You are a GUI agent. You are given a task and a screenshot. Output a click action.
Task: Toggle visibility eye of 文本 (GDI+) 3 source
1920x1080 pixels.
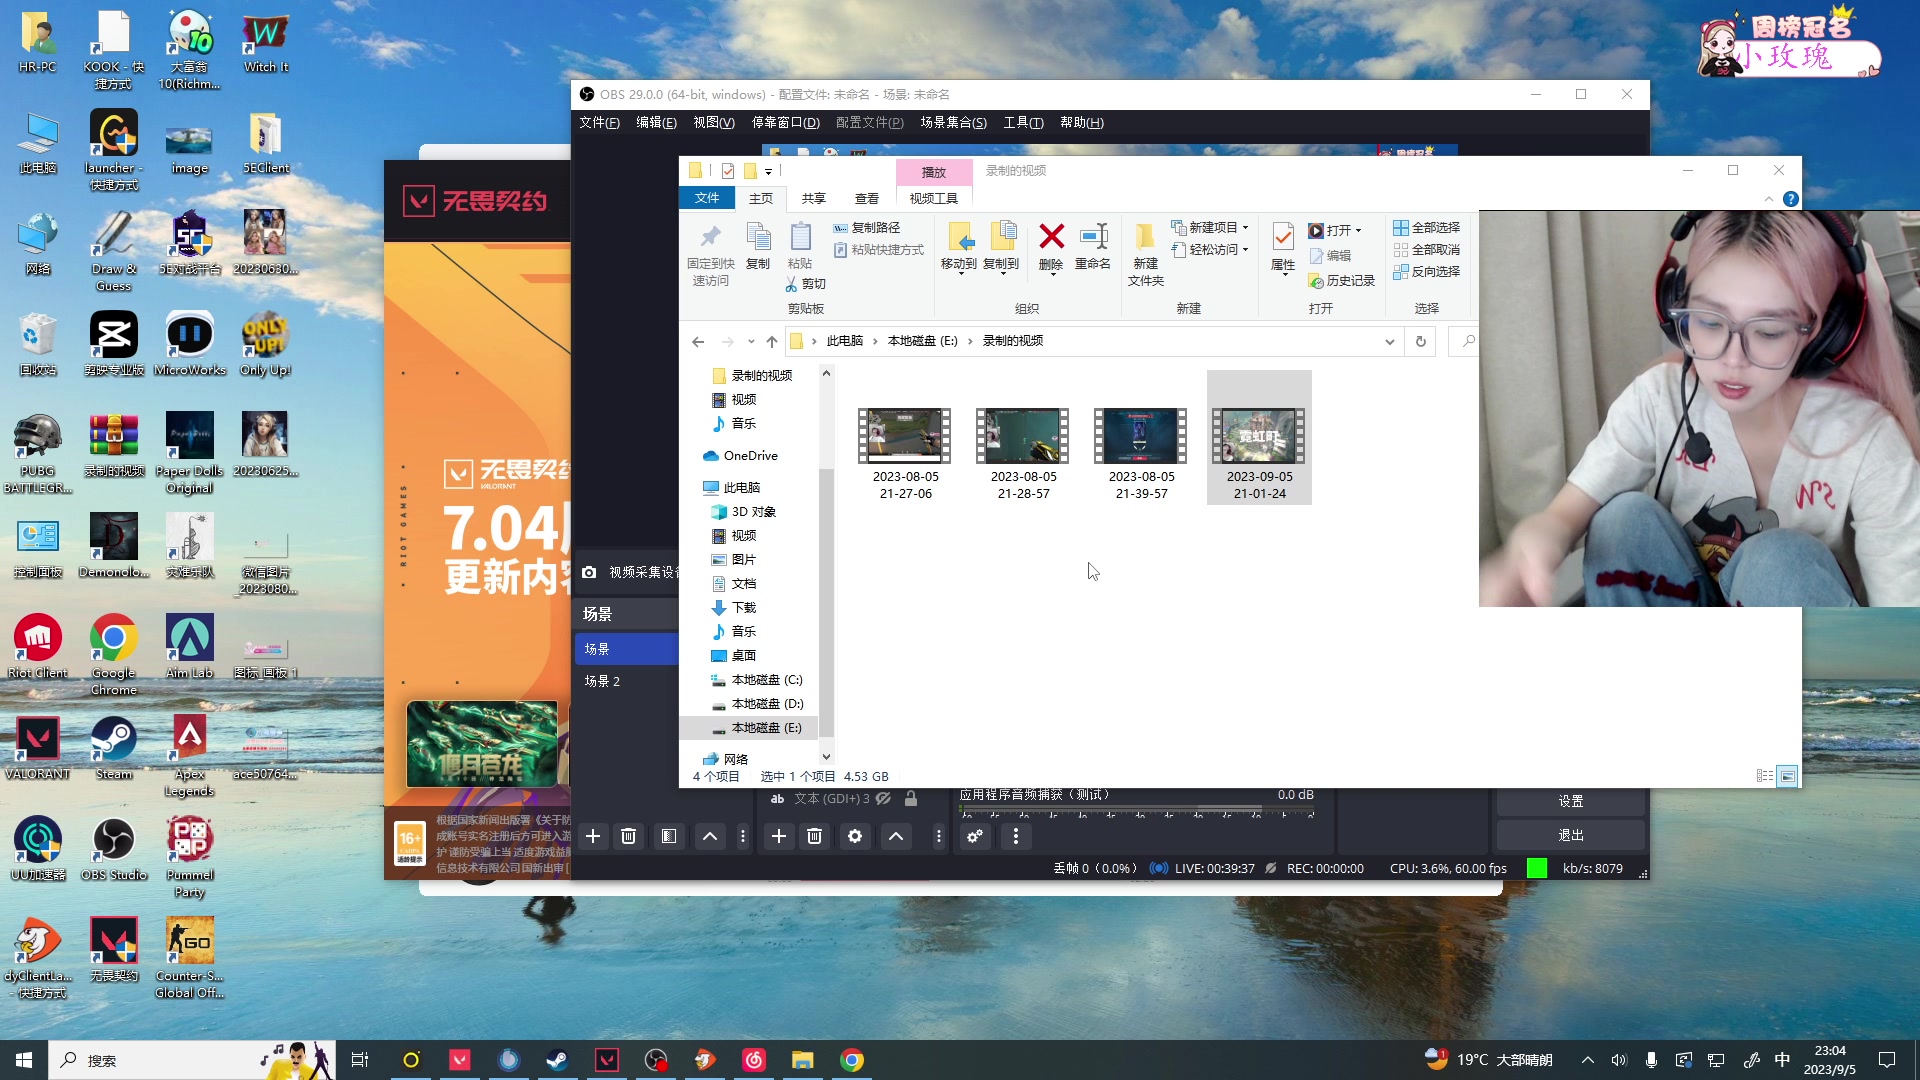tap(883, 799)
